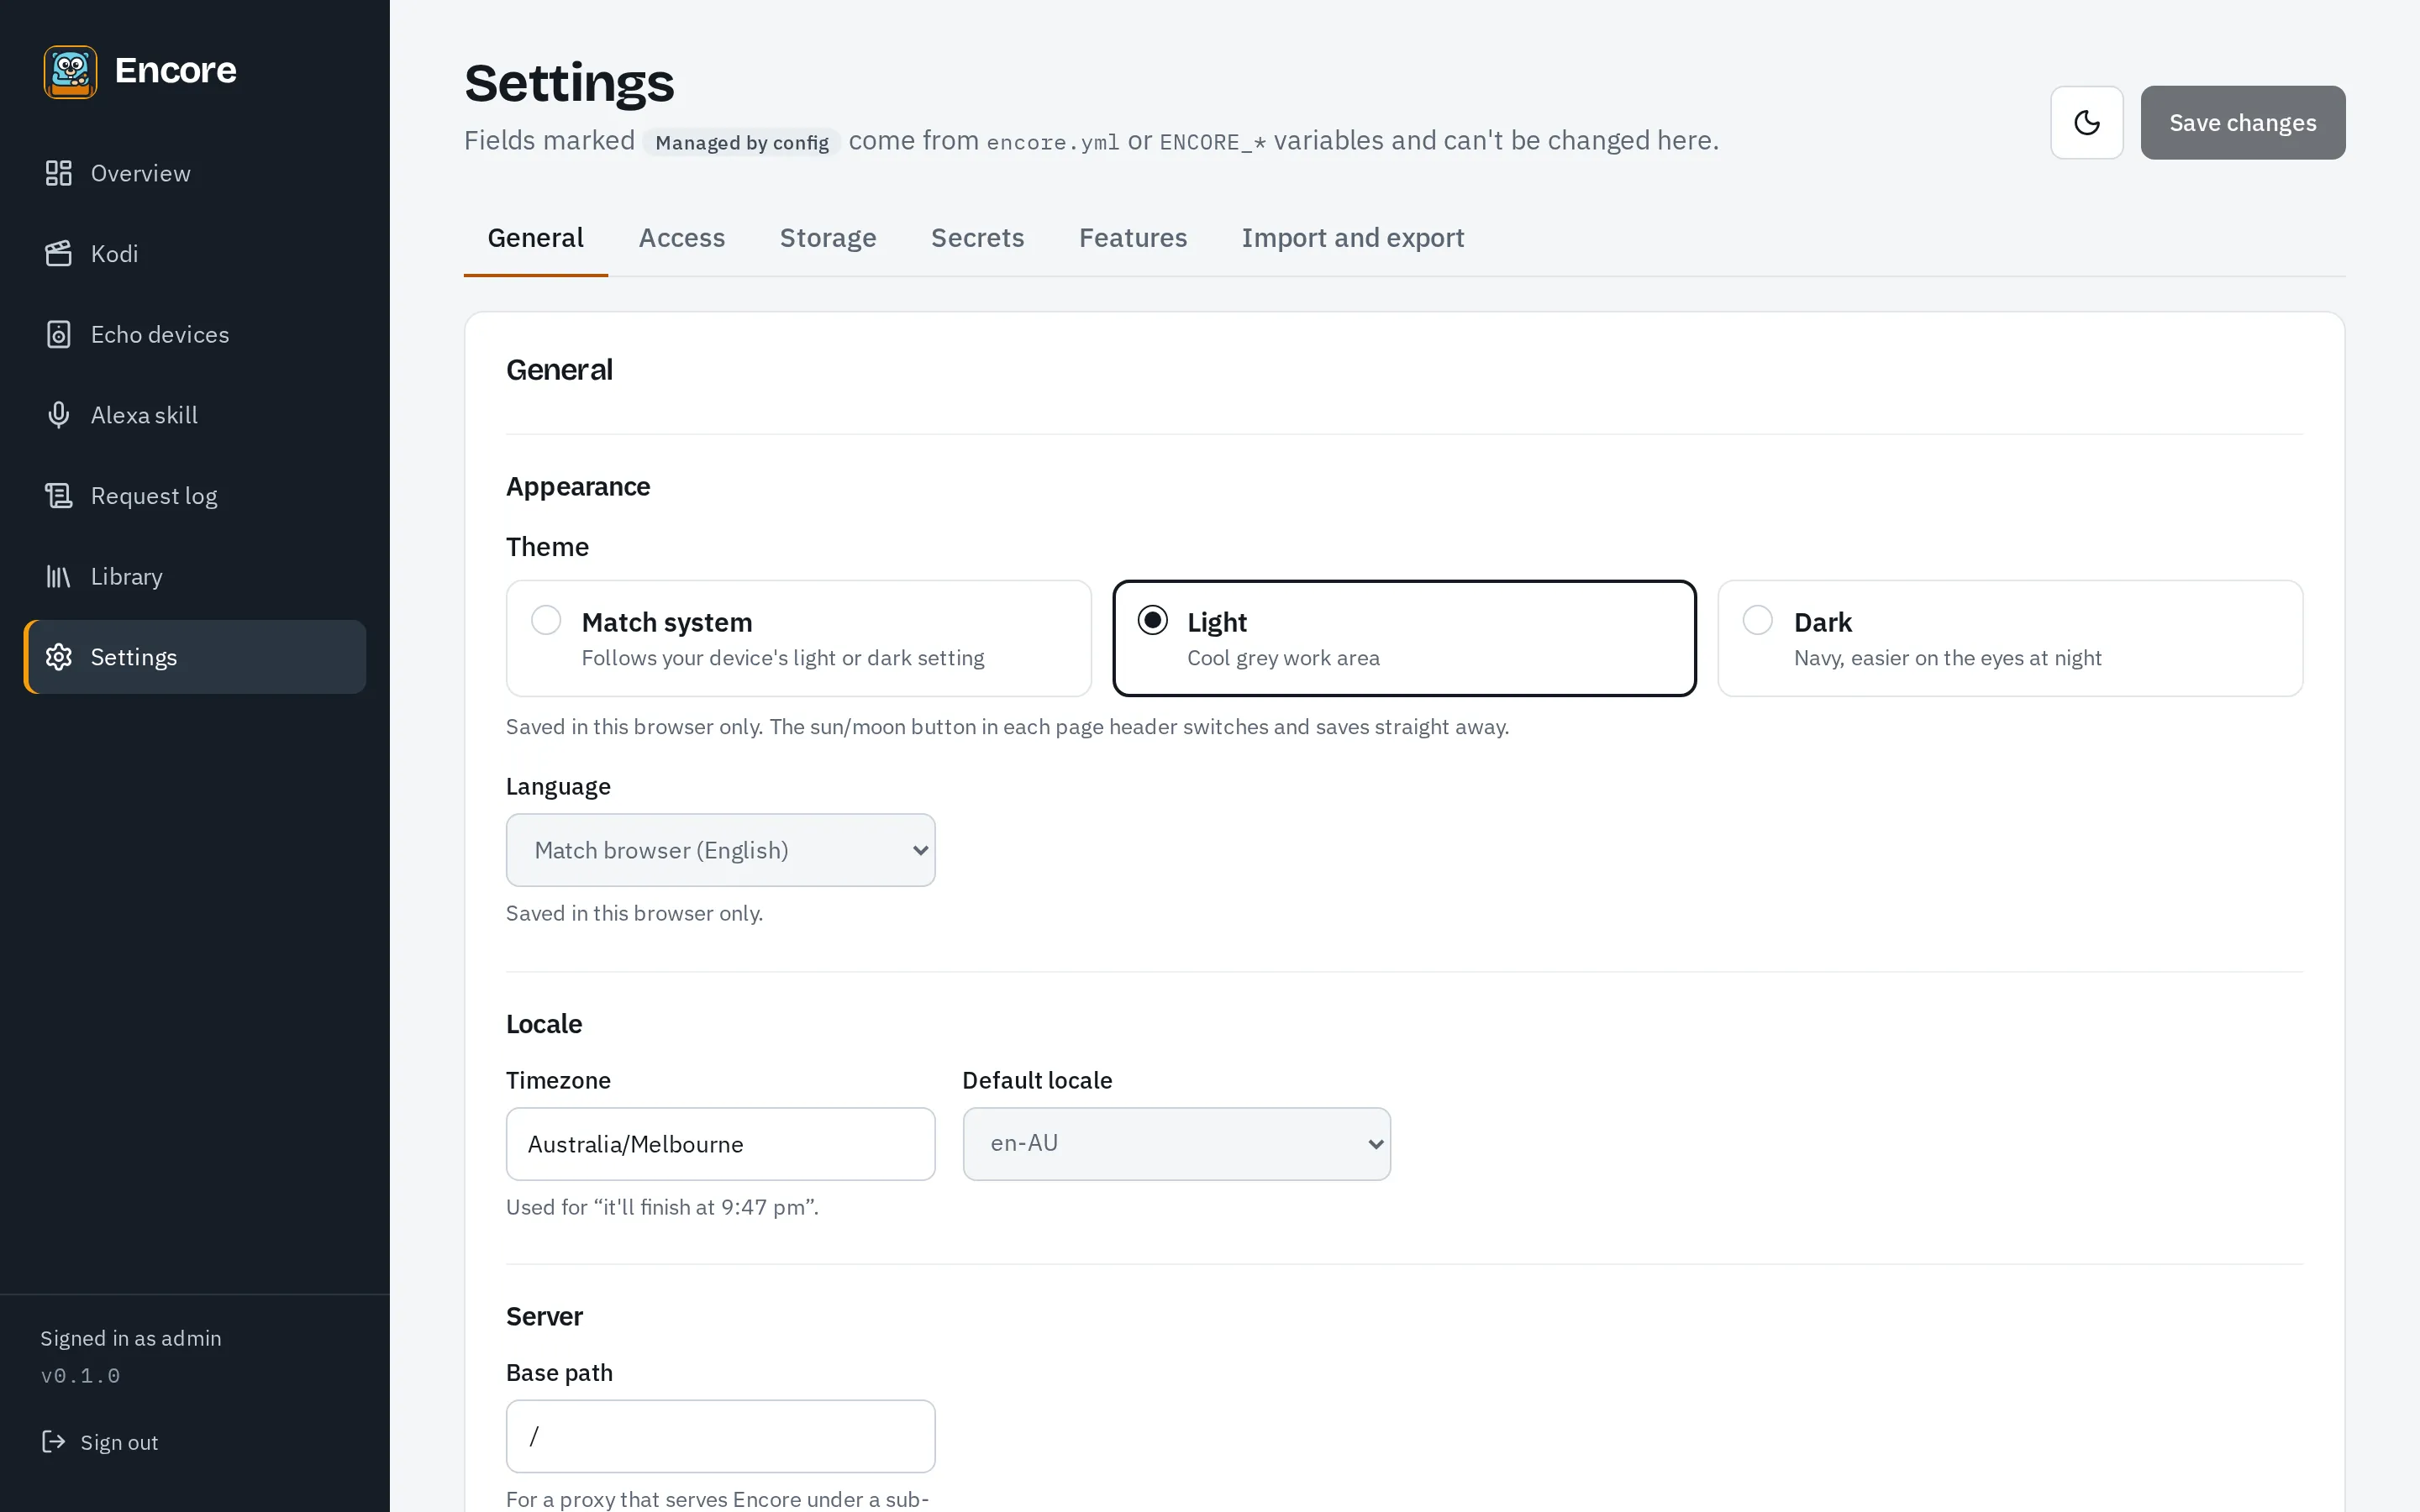Viewport: 2420px width, 1512px height.
Task: Click the Echo devices speaker icon
Action: coord(59,334)
